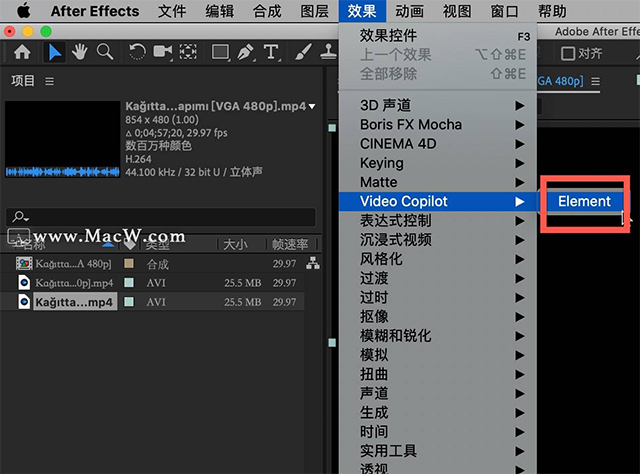Click the After Effects app menu
640x474 pixels.
(95, 11)
